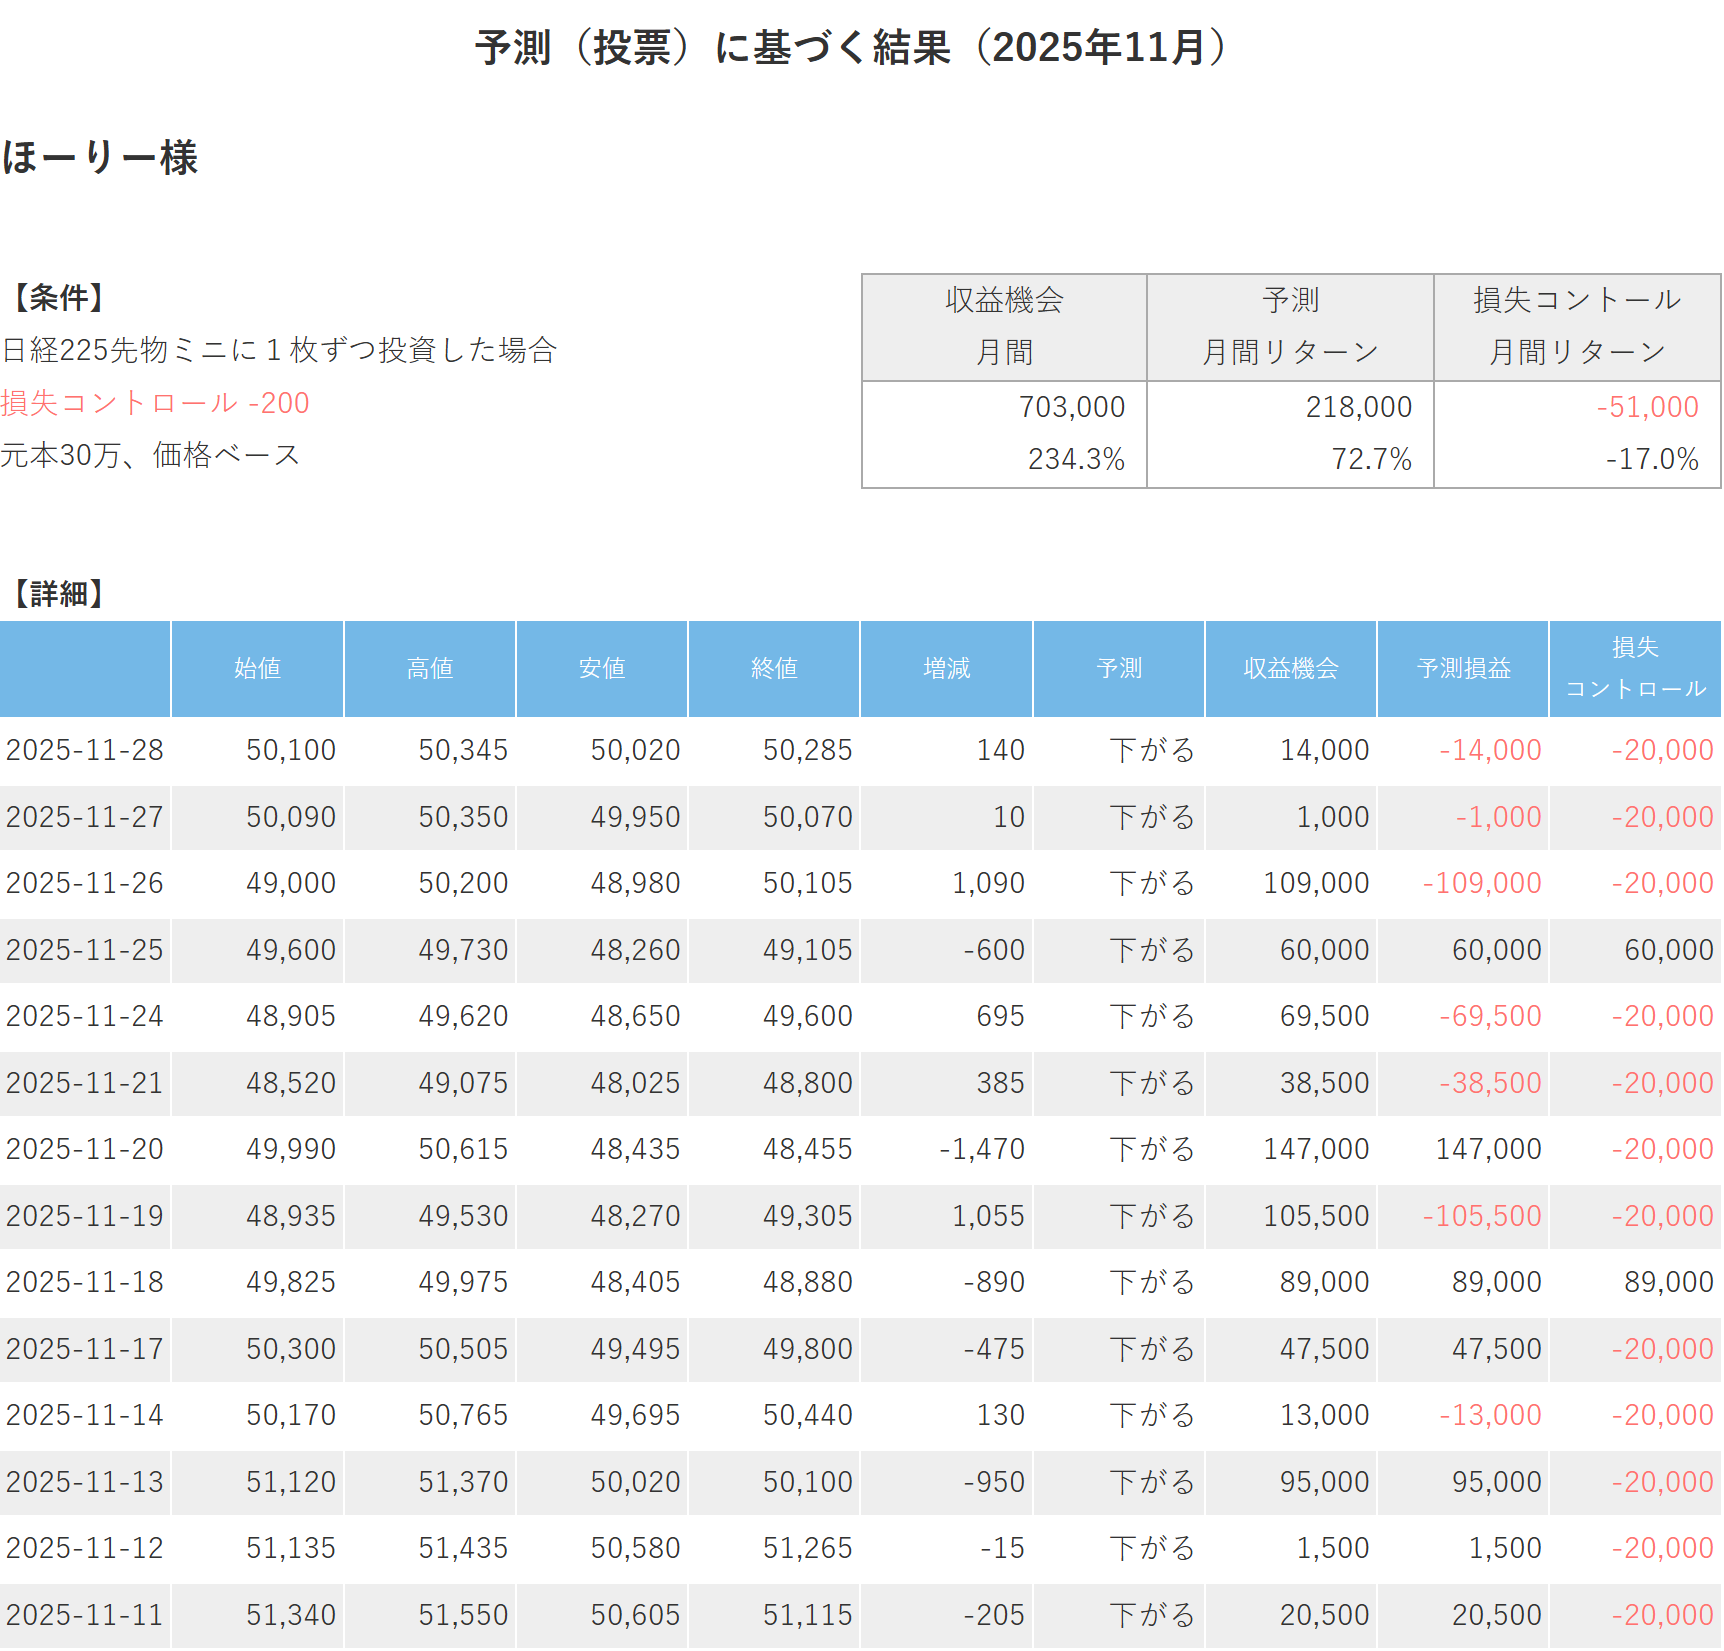Select the 234.3% percentage in the summary
Screen dimensions: 1724x1651
(x=1076, y=459)
